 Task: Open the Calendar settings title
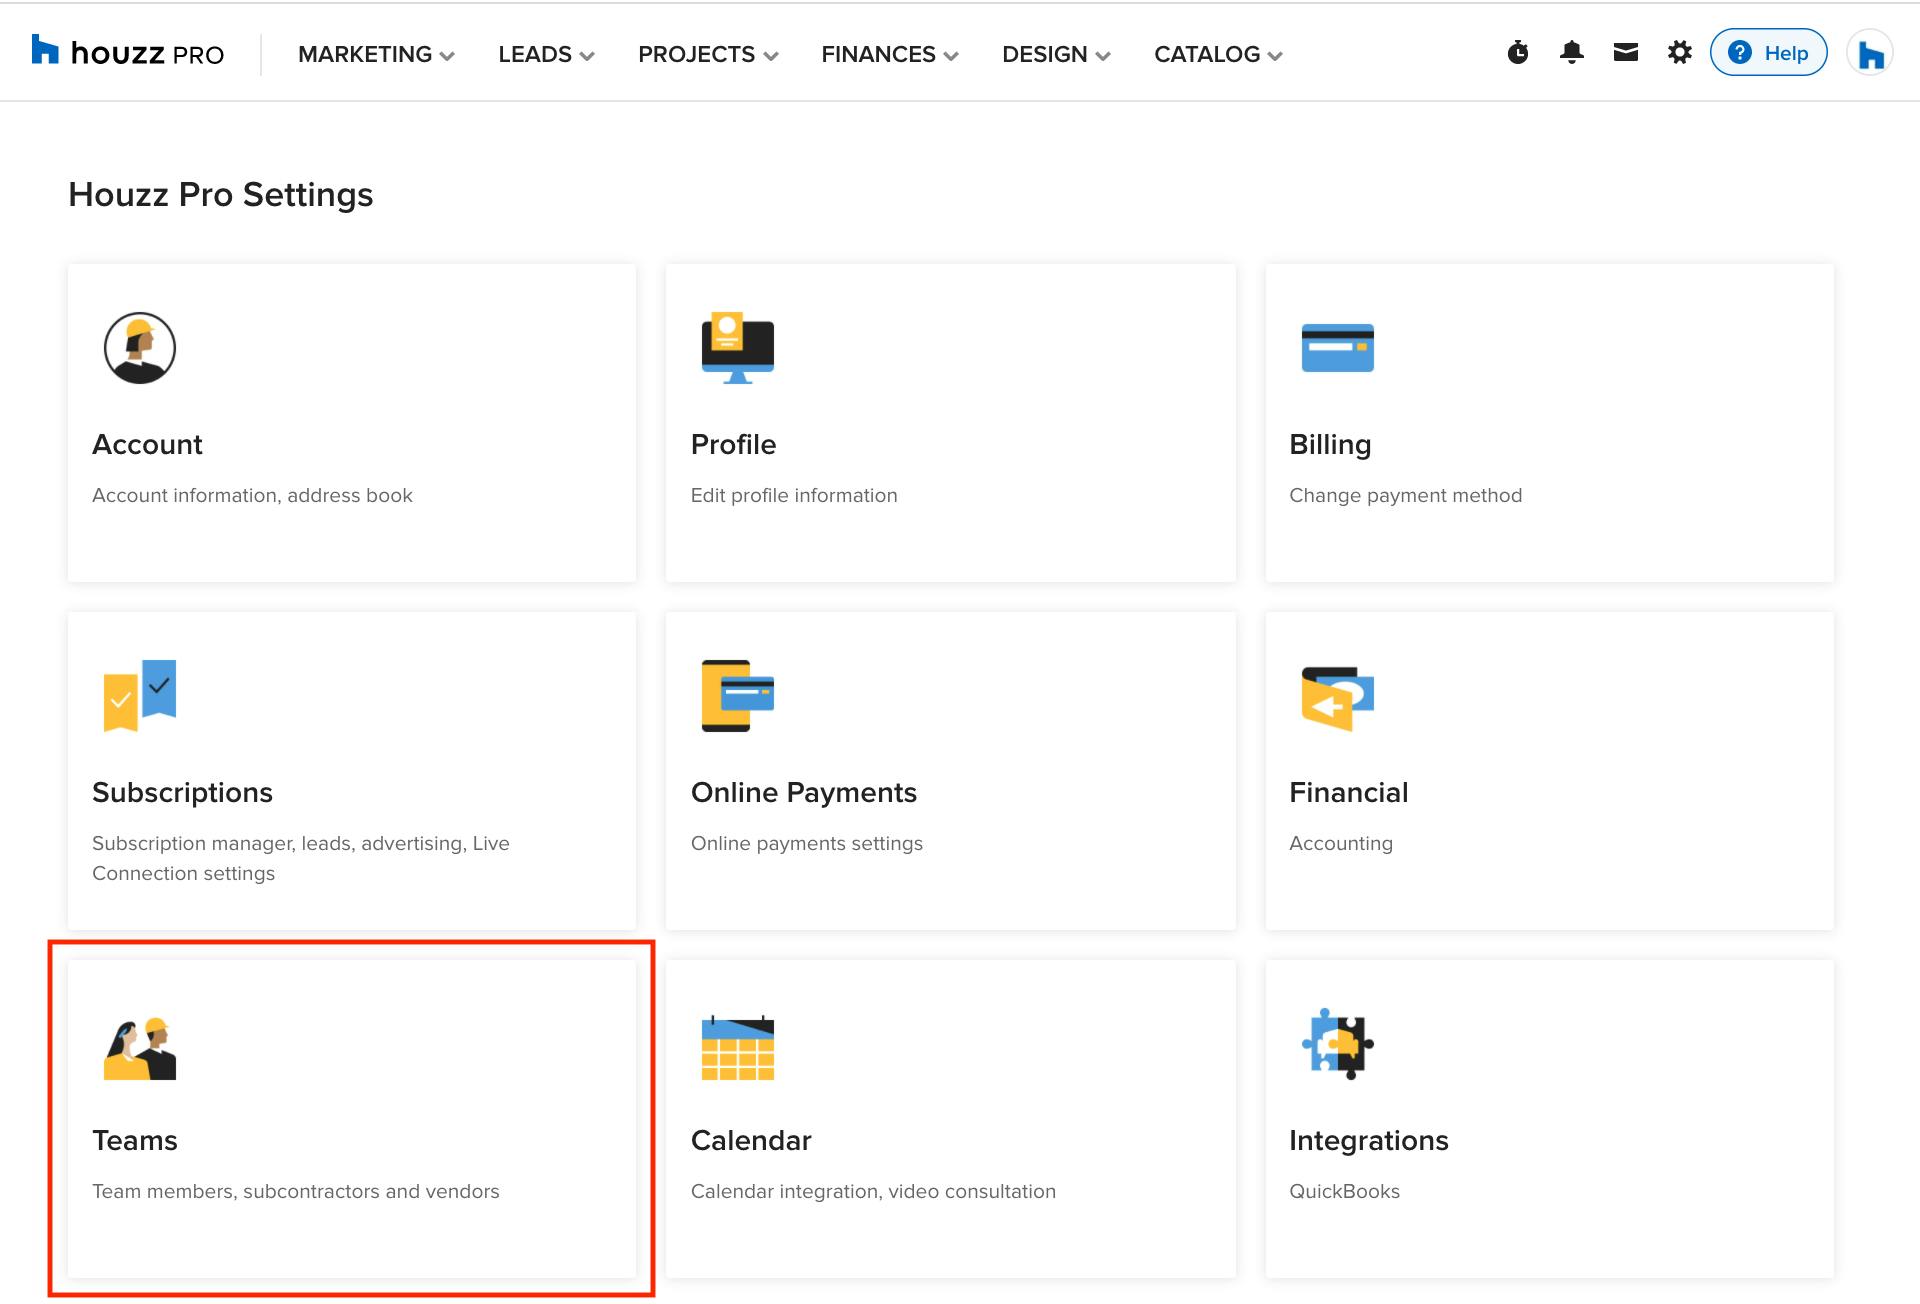click(x=751, y=1140)
